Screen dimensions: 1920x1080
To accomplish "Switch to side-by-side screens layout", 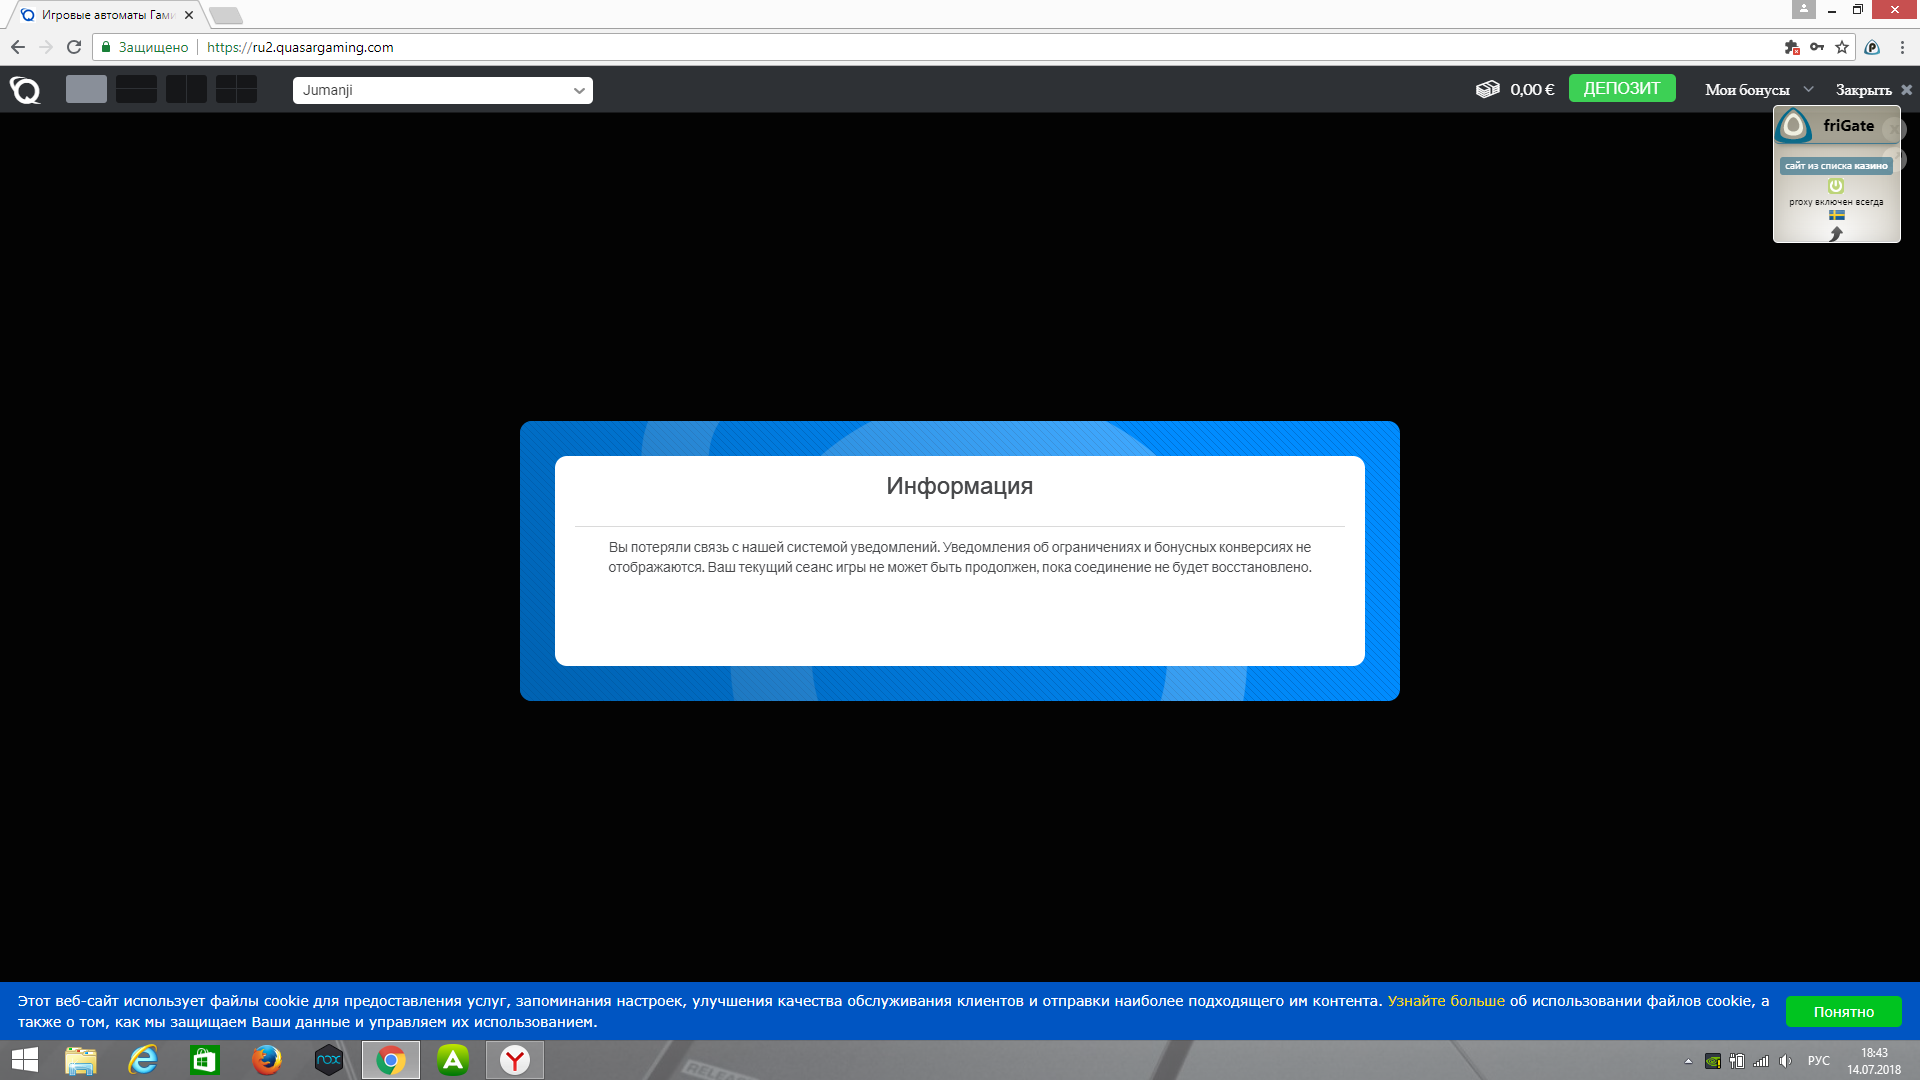I will [x=186, y=90].
